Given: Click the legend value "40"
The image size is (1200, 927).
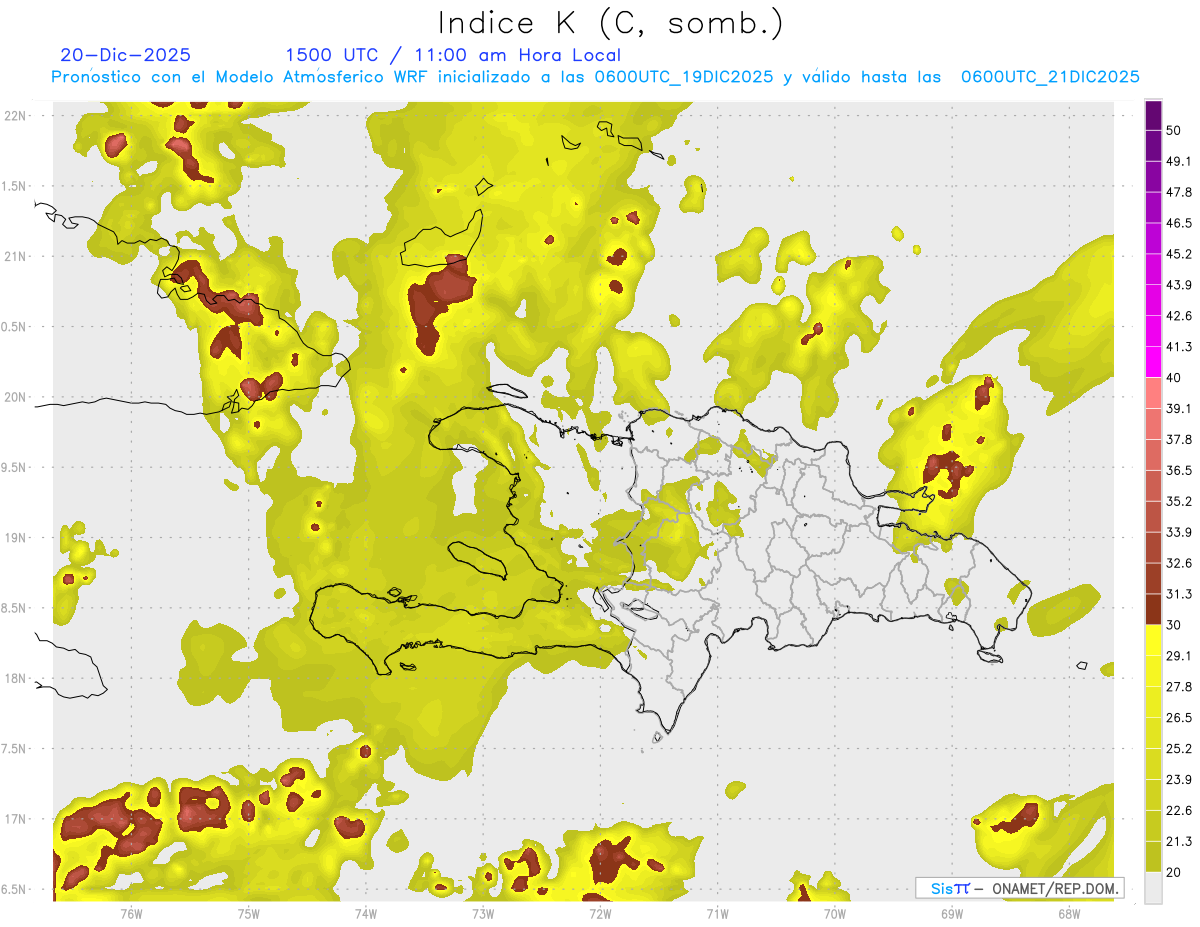Looking at the screenshot, I should click(1174, 377).
